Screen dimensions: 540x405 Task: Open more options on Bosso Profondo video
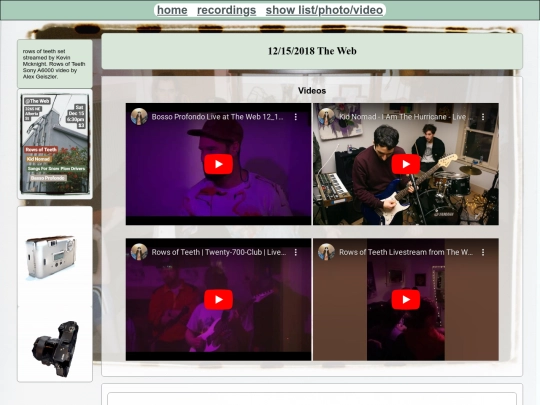pos(295,117)
